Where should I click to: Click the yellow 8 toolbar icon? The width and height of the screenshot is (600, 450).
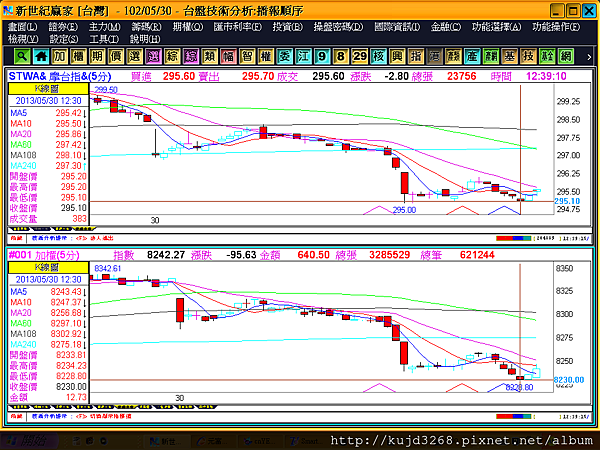[341, 57]
